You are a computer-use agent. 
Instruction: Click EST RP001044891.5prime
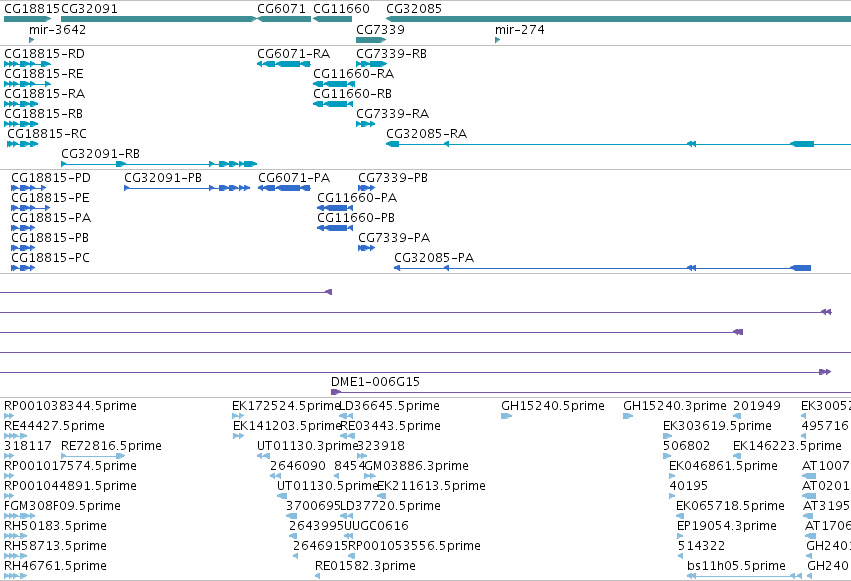tap(70, 486)
